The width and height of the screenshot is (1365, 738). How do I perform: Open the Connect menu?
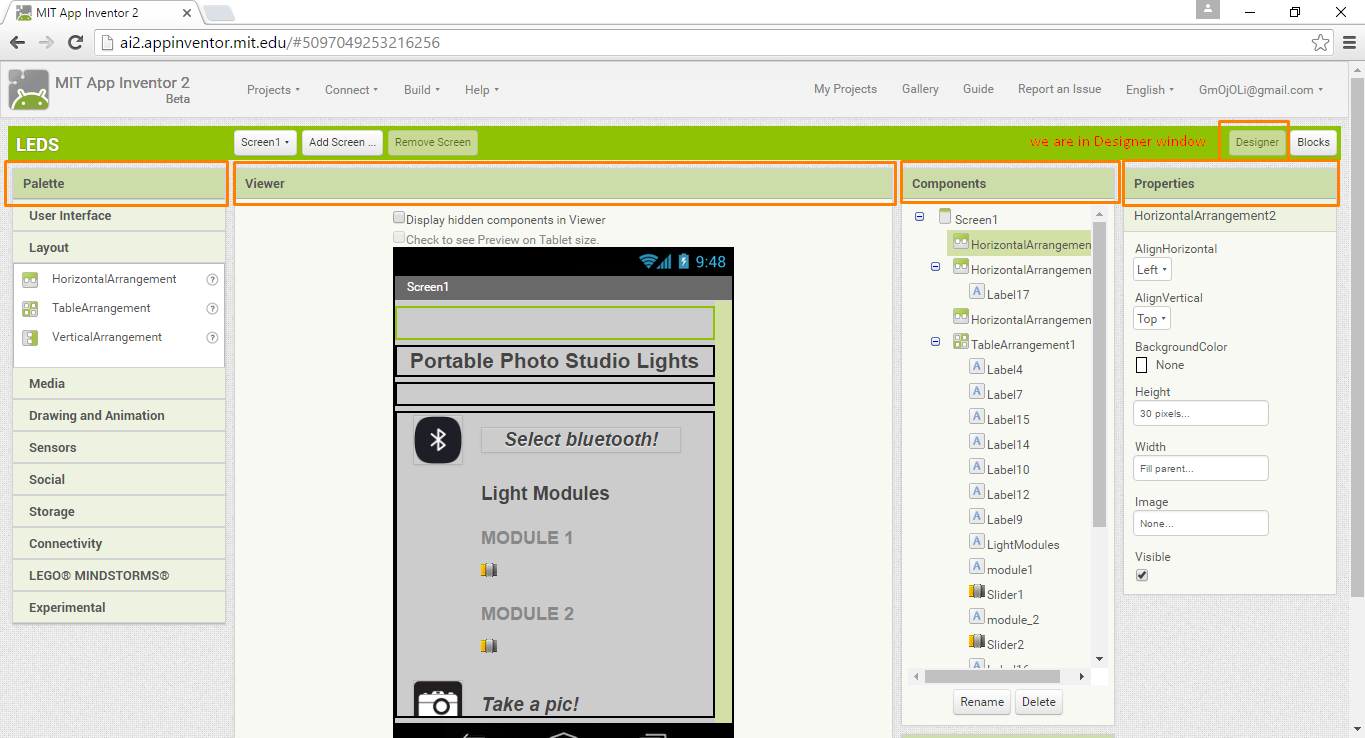[x=351, y=90]
